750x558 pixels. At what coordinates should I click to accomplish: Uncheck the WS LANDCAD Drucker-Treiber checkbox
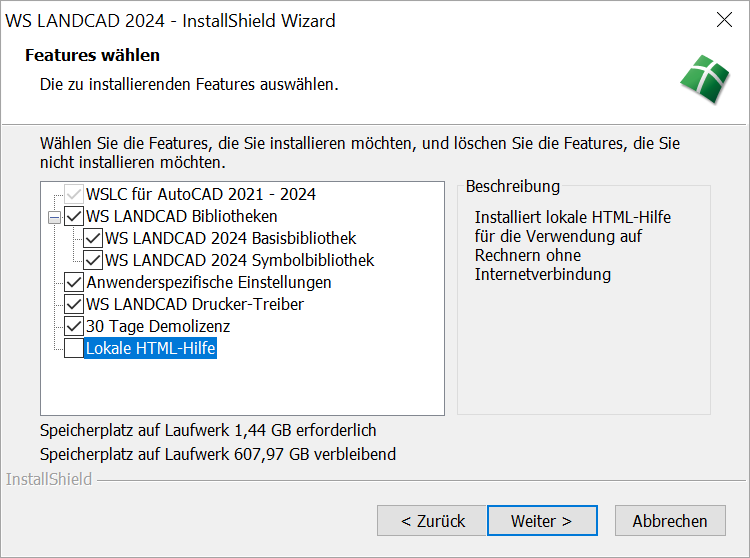74,304
